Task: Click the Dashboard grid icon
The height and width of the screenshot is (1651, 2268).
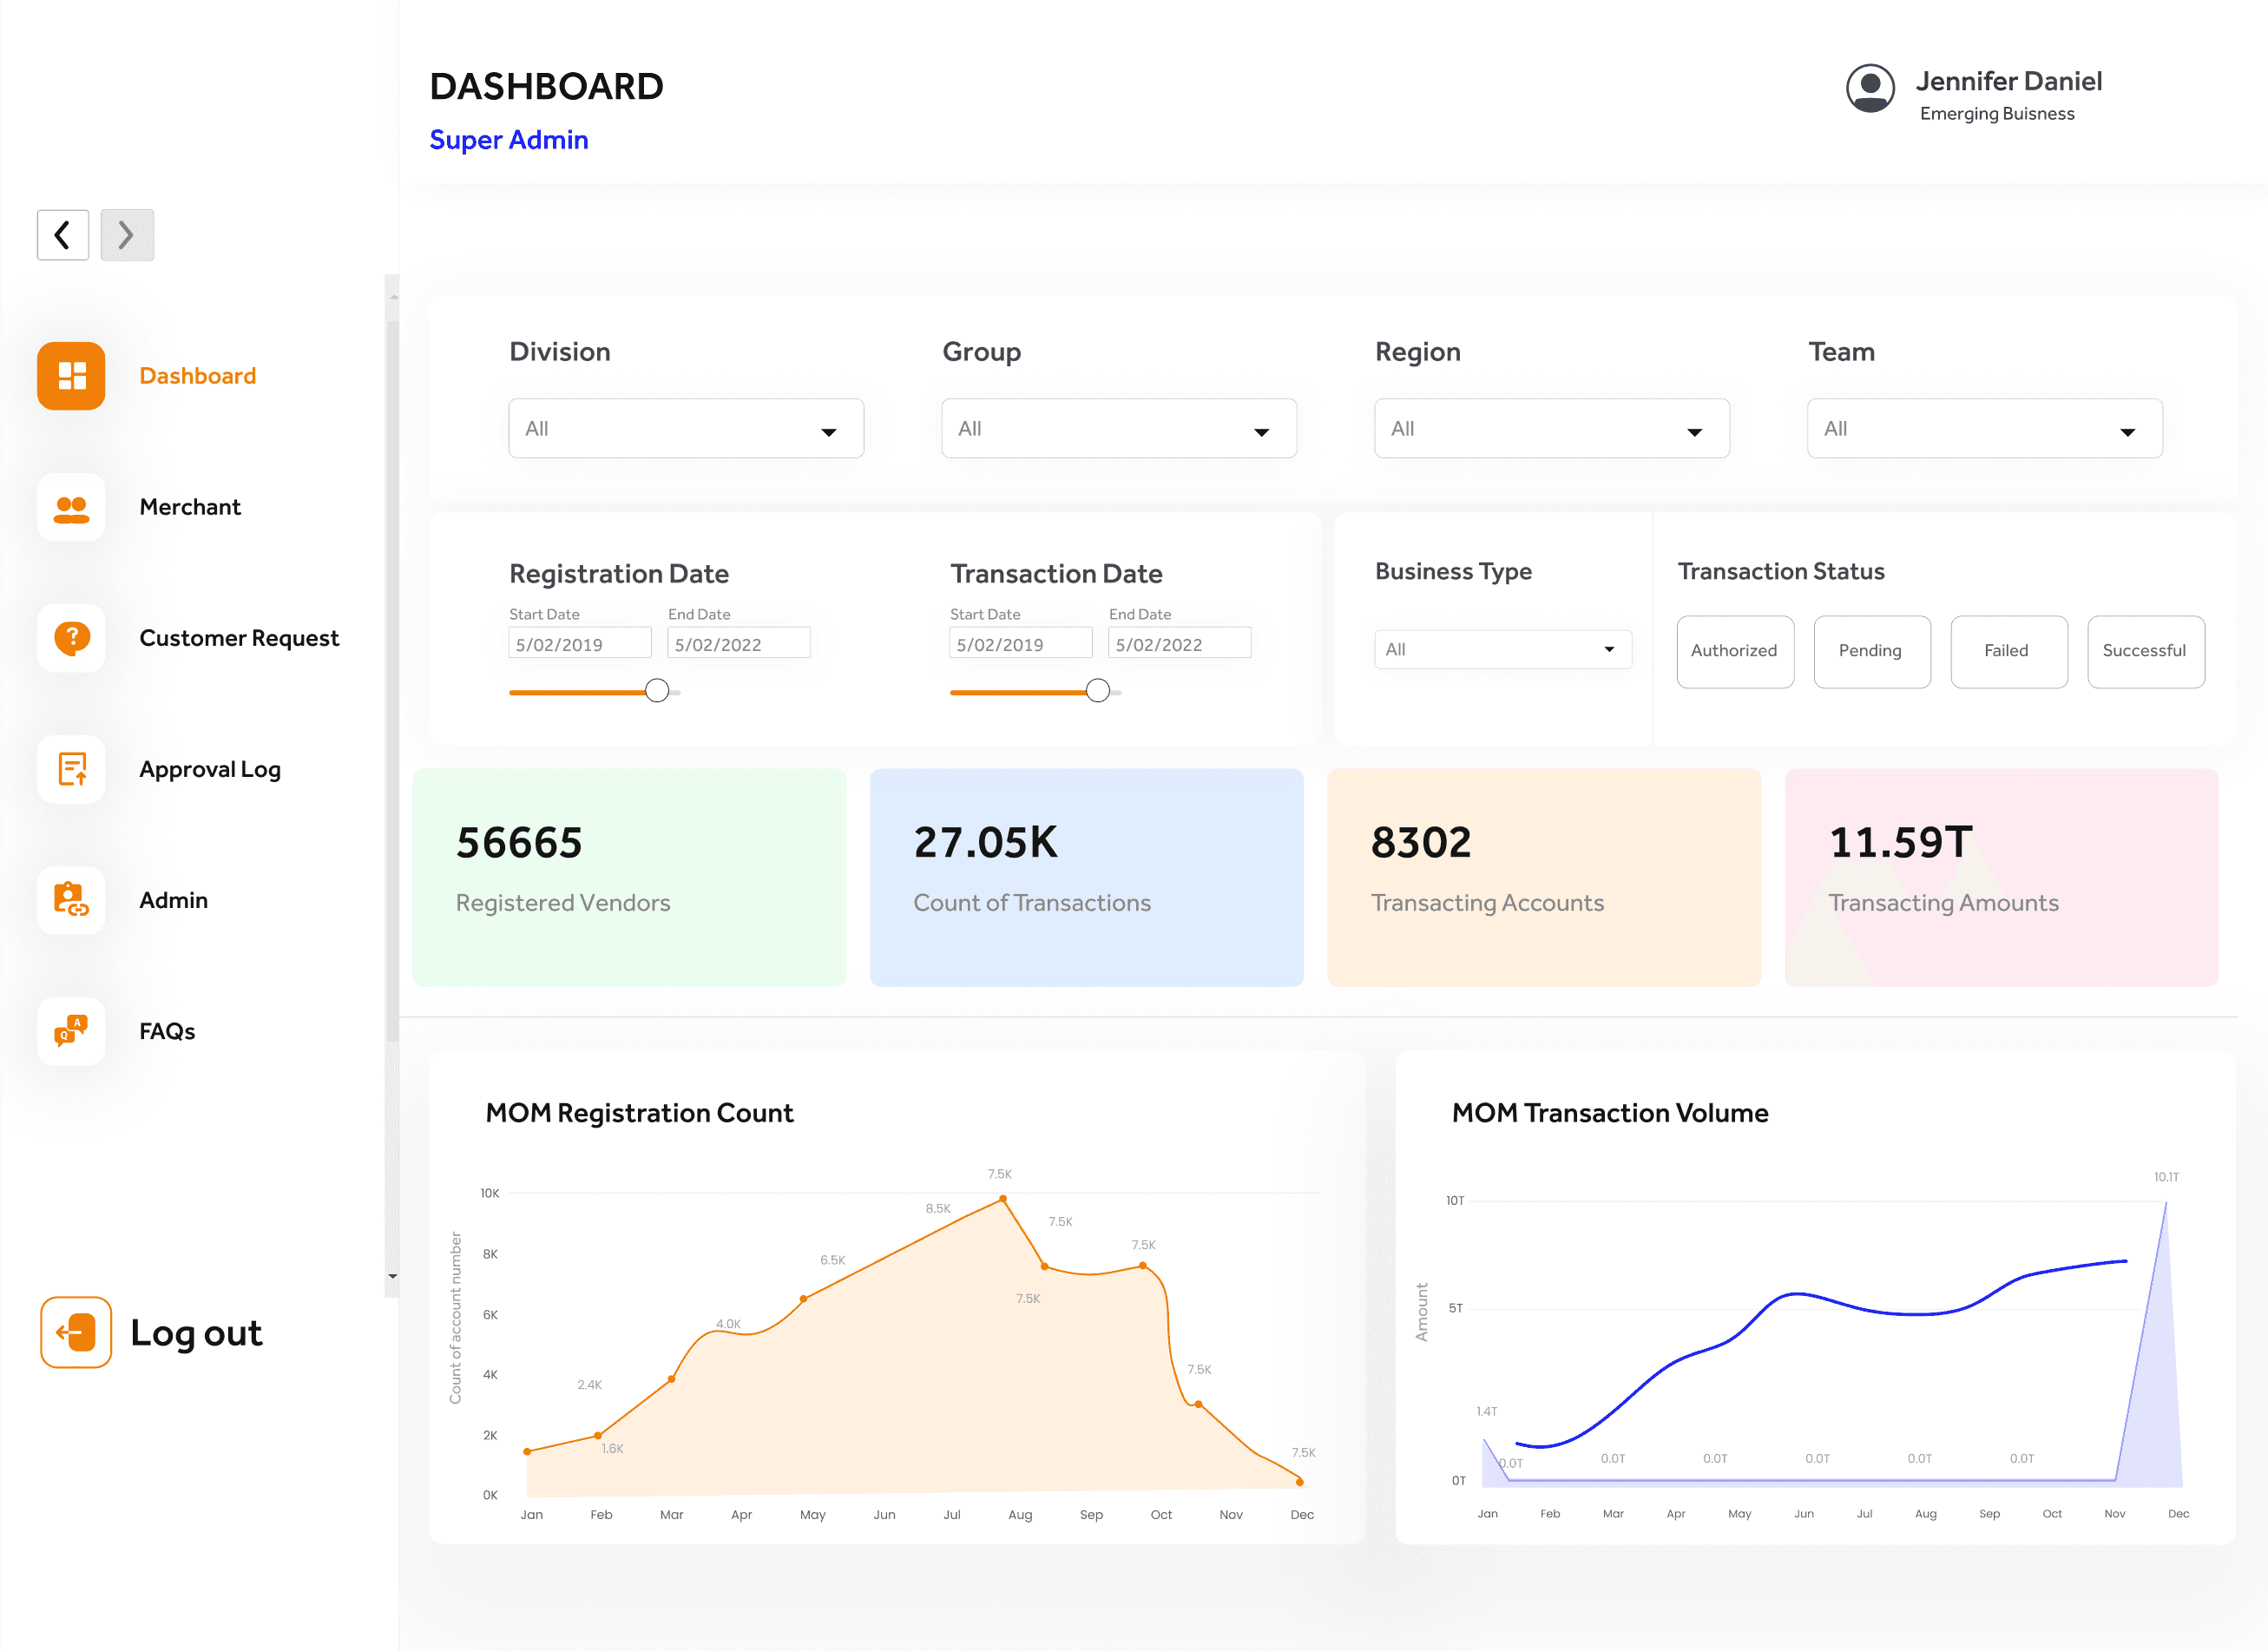Action: 71,376
